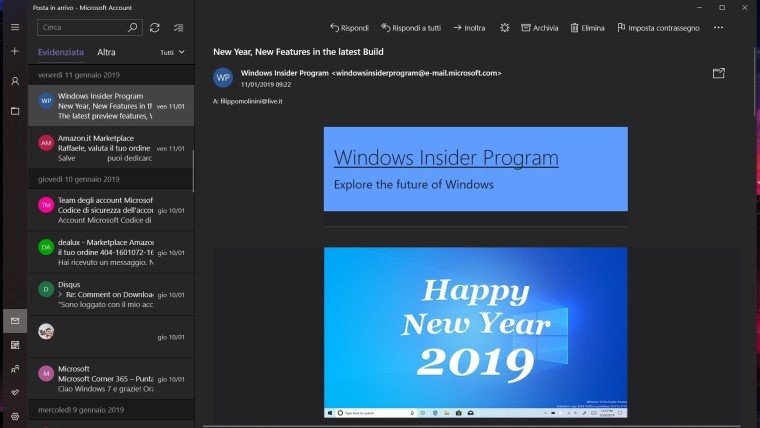Click the WP sender avatar in header
The width and height of the screenshot is (760, 428).
point(223,78)
